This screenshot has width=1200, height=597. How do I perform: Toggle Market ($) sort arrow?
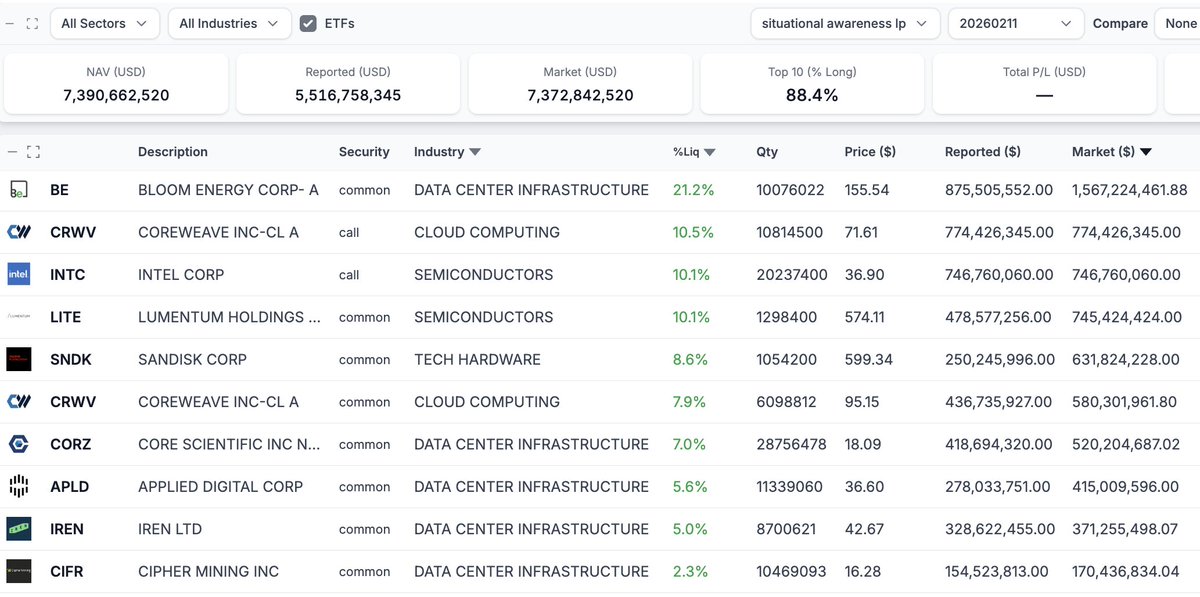point(1146,152)
